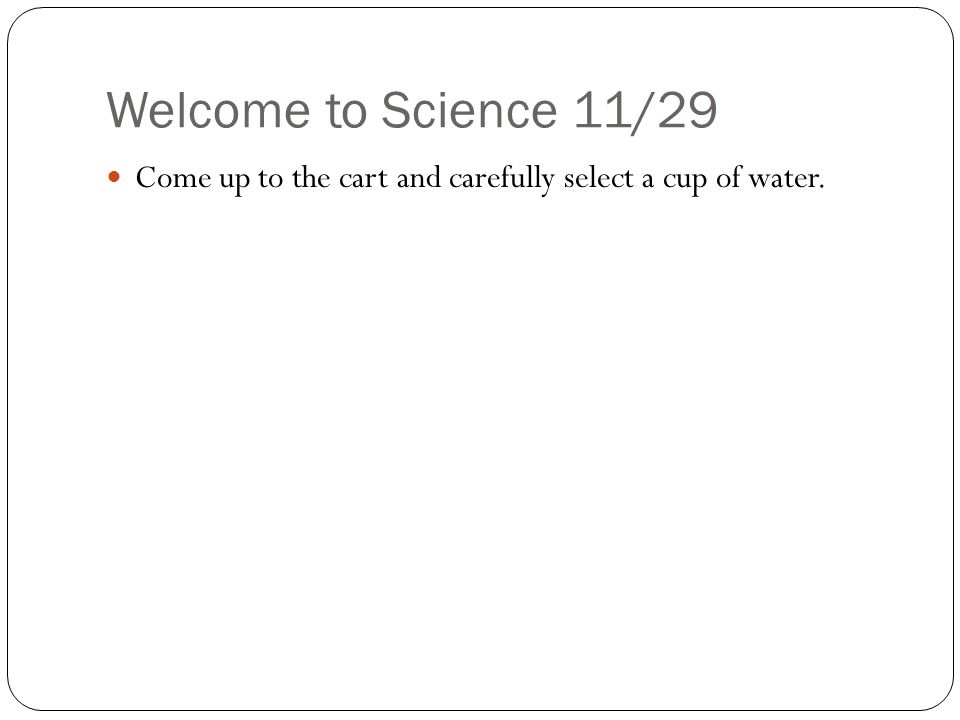Click the word "carefully" in the bullet
960x720 pixels.
click(502, 179)
